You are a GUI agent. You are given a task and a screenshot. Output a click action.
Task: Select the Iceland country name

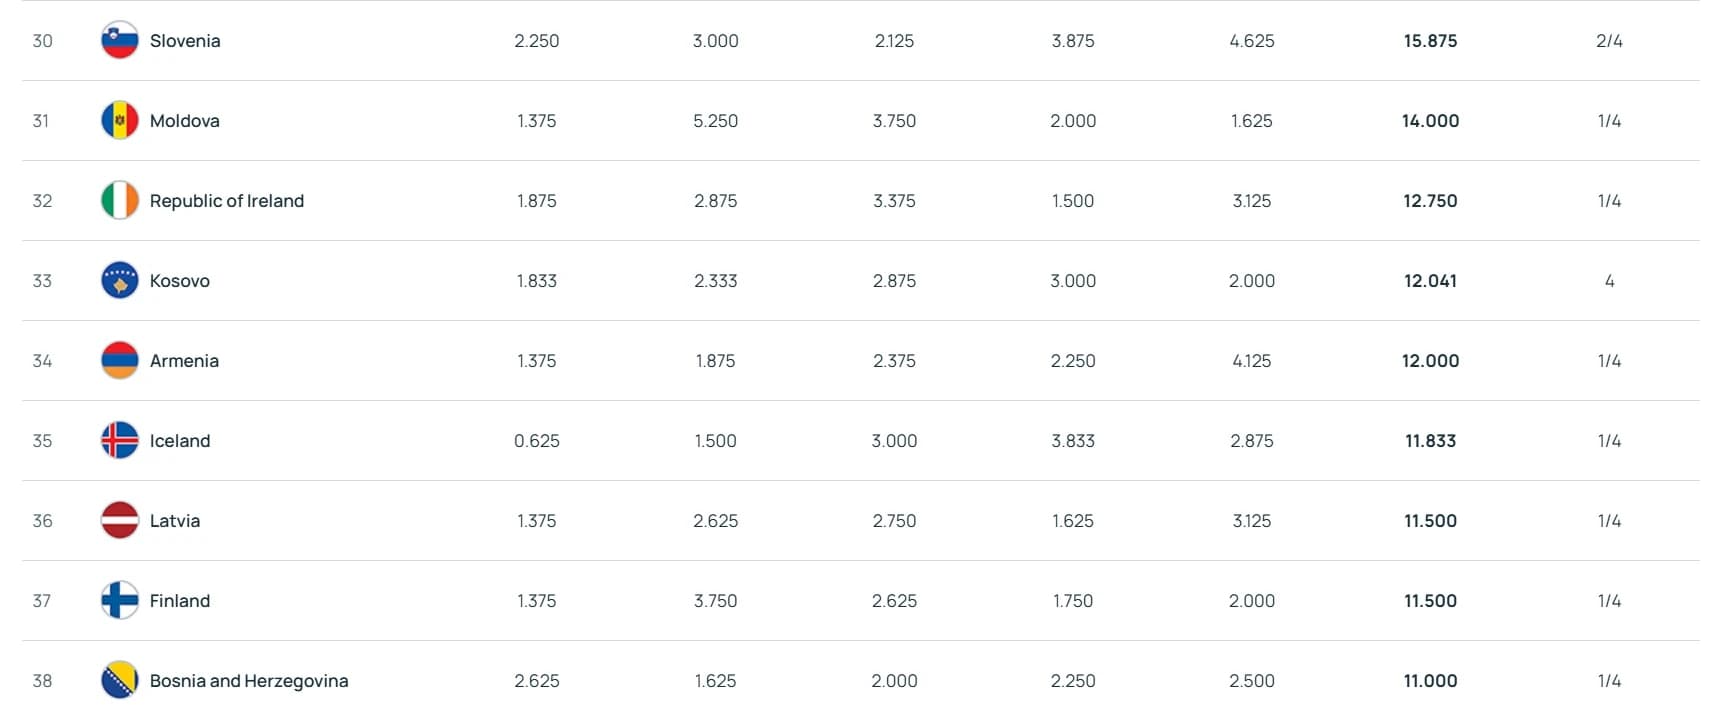180,441
